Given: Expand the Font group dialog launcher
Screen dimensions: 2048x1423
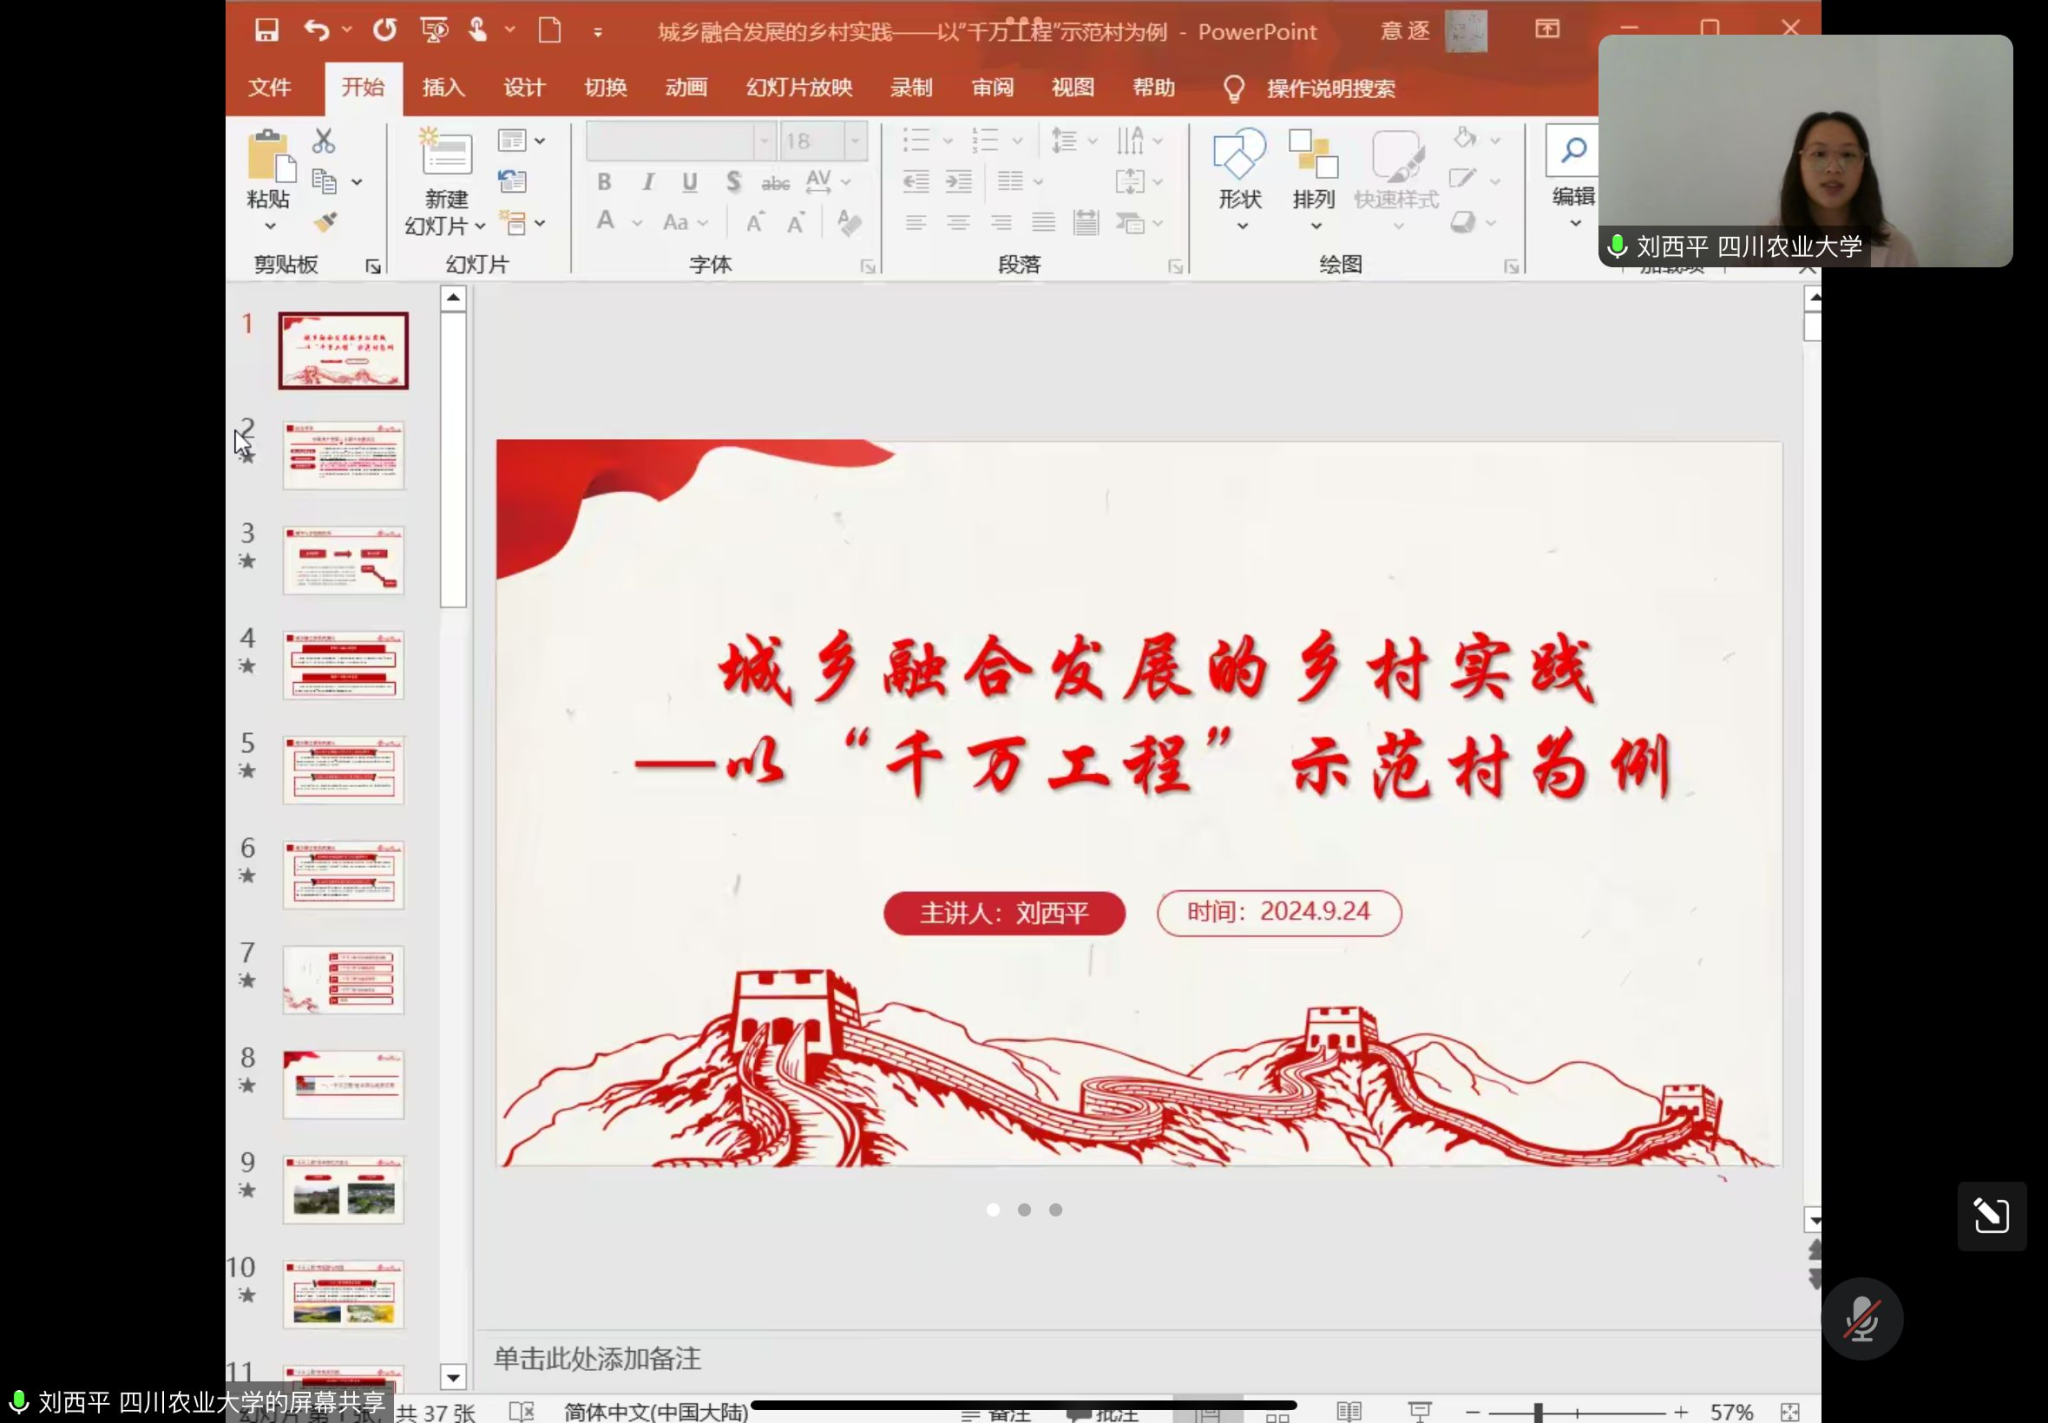Looking at the screenshot, I should (x=868, y=266).
